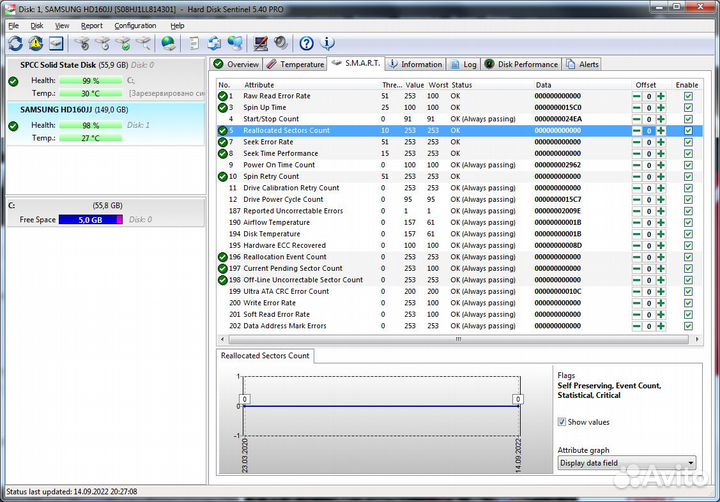This screenshot has width=720, height=502.
Task: Switch to the Log tab
Action: pyautogui.click(x=464, y=64)
